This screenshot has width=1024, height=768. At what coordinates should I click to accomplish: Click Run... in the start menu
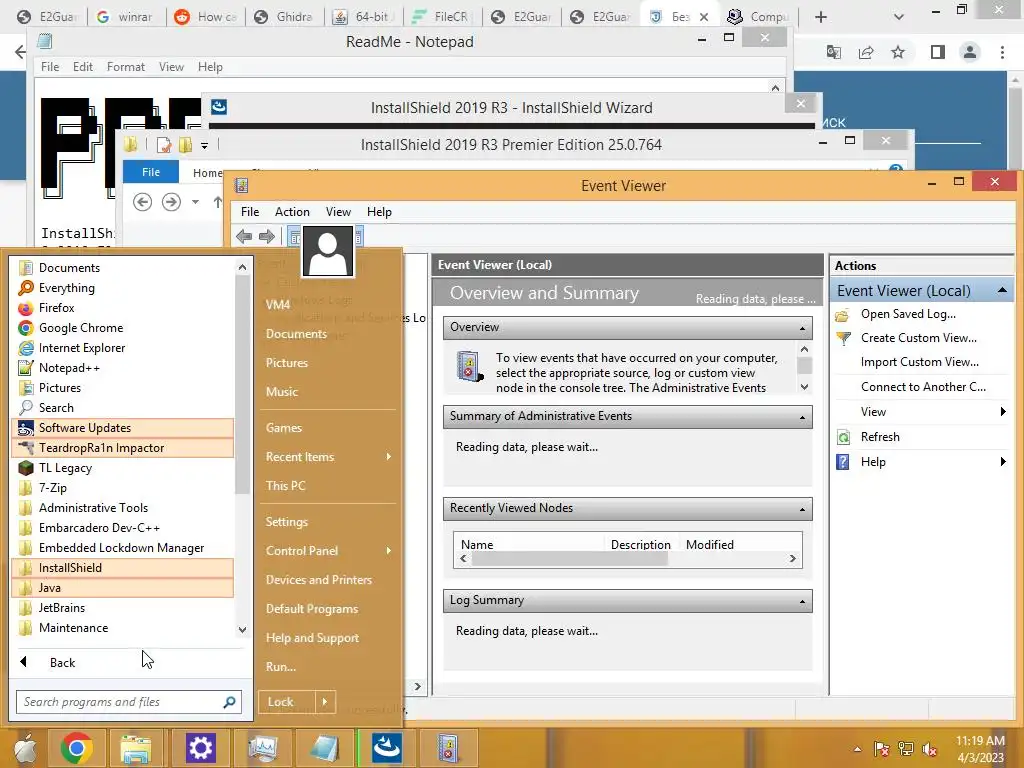(281, 667)
